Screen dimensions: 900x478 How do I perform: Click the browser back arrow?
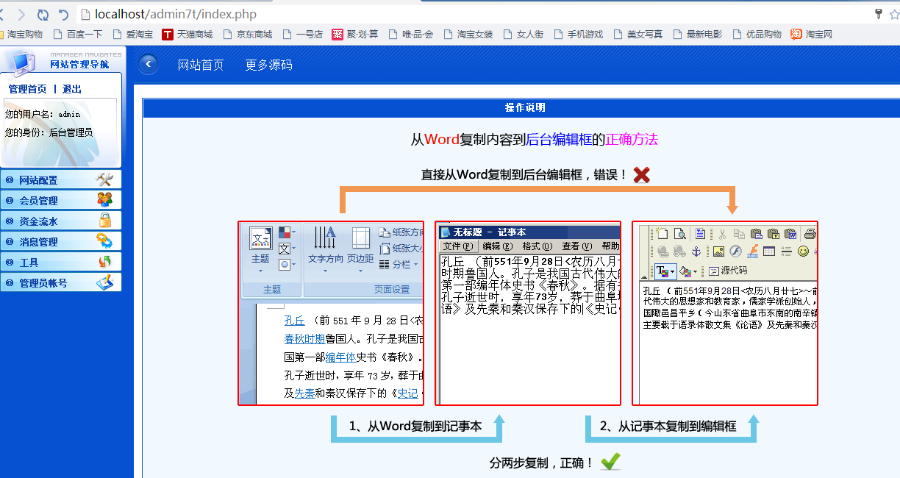click(2, 14)
